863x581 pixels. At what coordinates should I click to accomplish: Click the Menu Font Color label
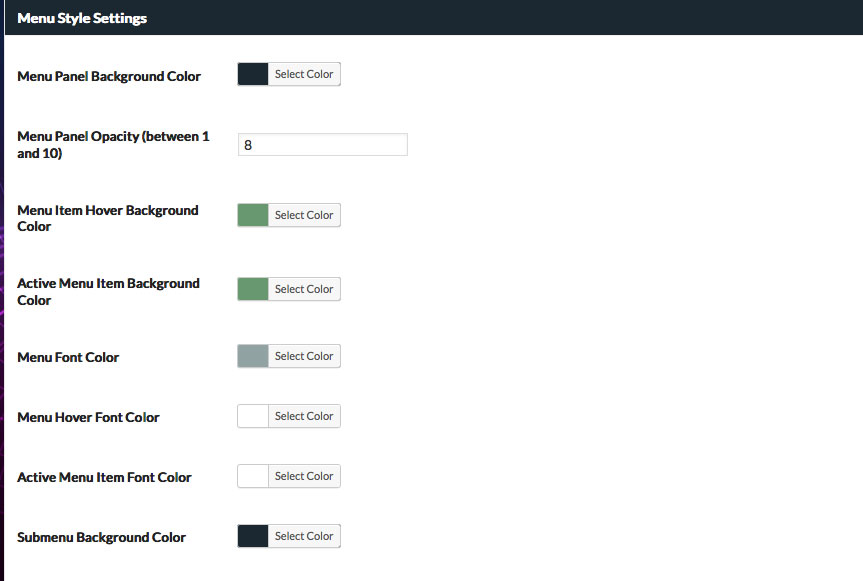(x=68, y=357)
